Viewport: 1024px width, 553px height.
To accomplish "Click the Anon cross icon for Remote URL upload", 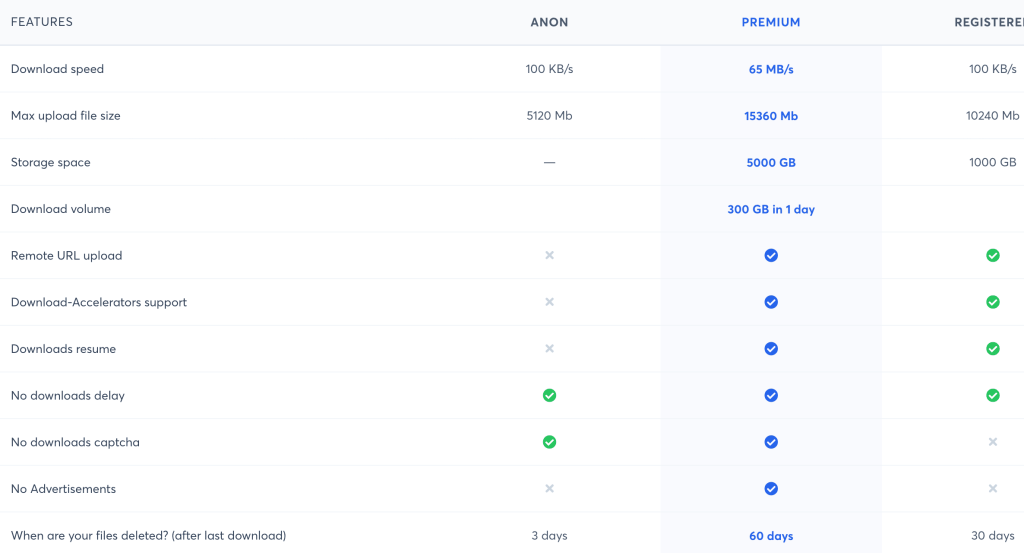I will click(x=549, y=255).
